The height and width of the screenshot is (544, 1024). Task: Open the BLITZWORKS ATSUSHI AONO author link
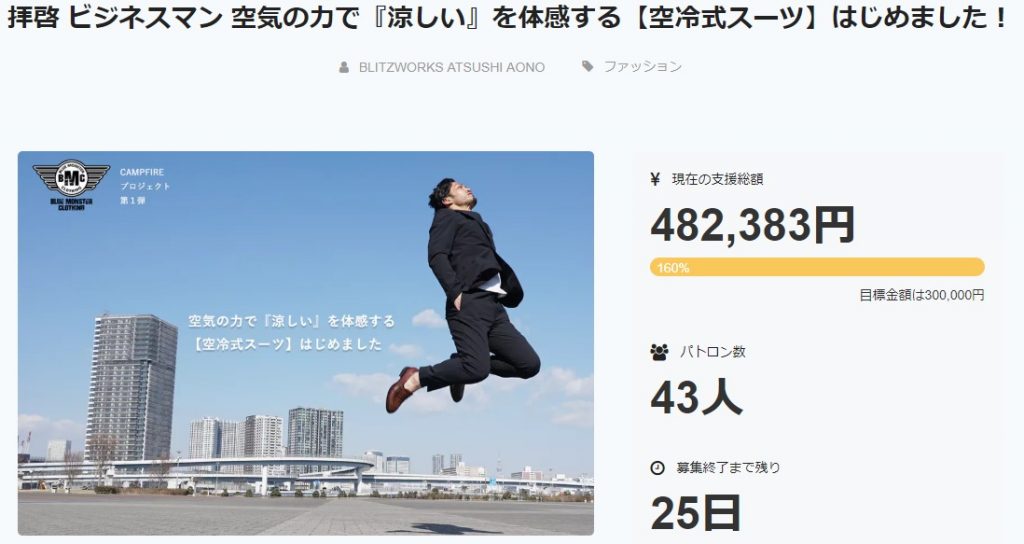click(x=452, y=67)
